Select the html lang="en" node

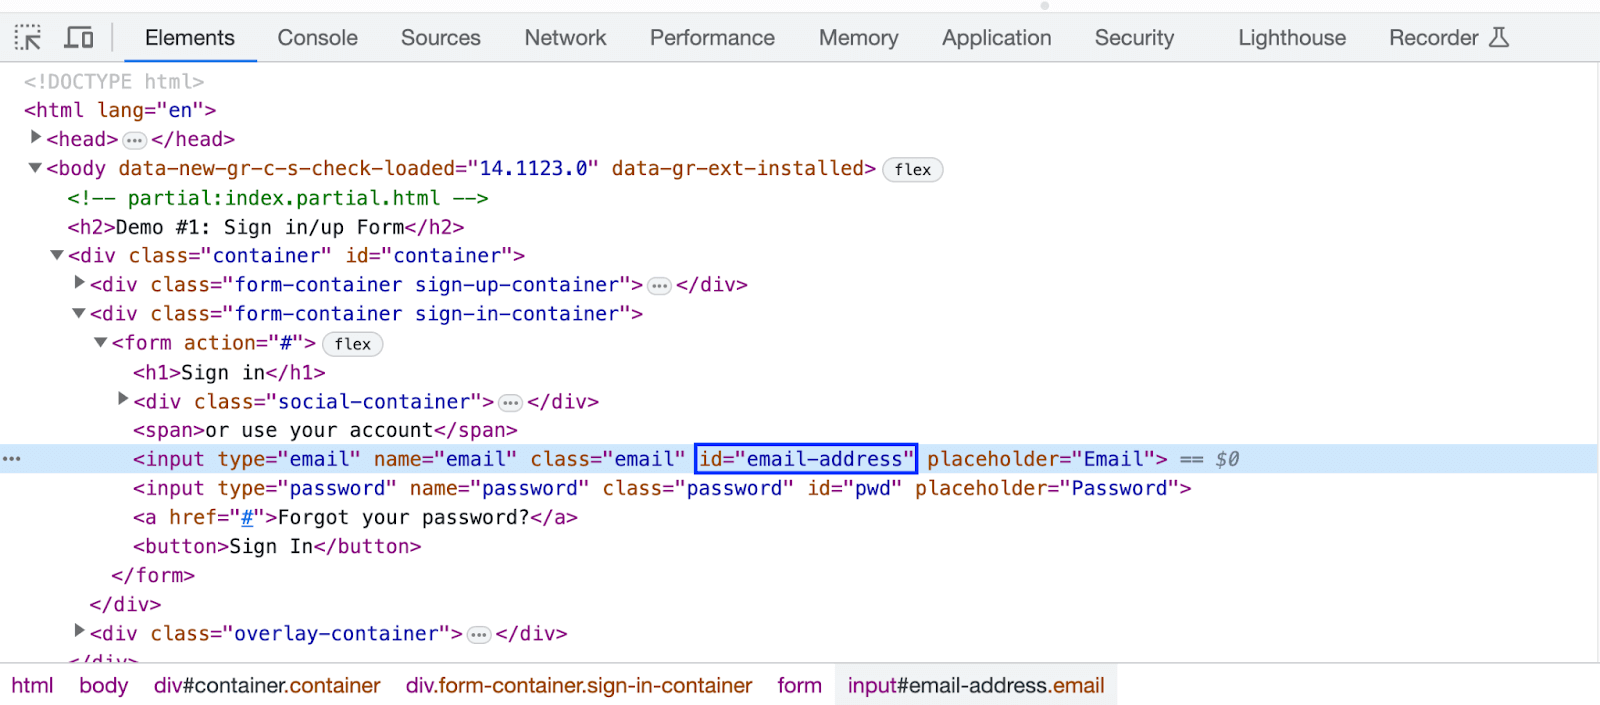point(120,111)
